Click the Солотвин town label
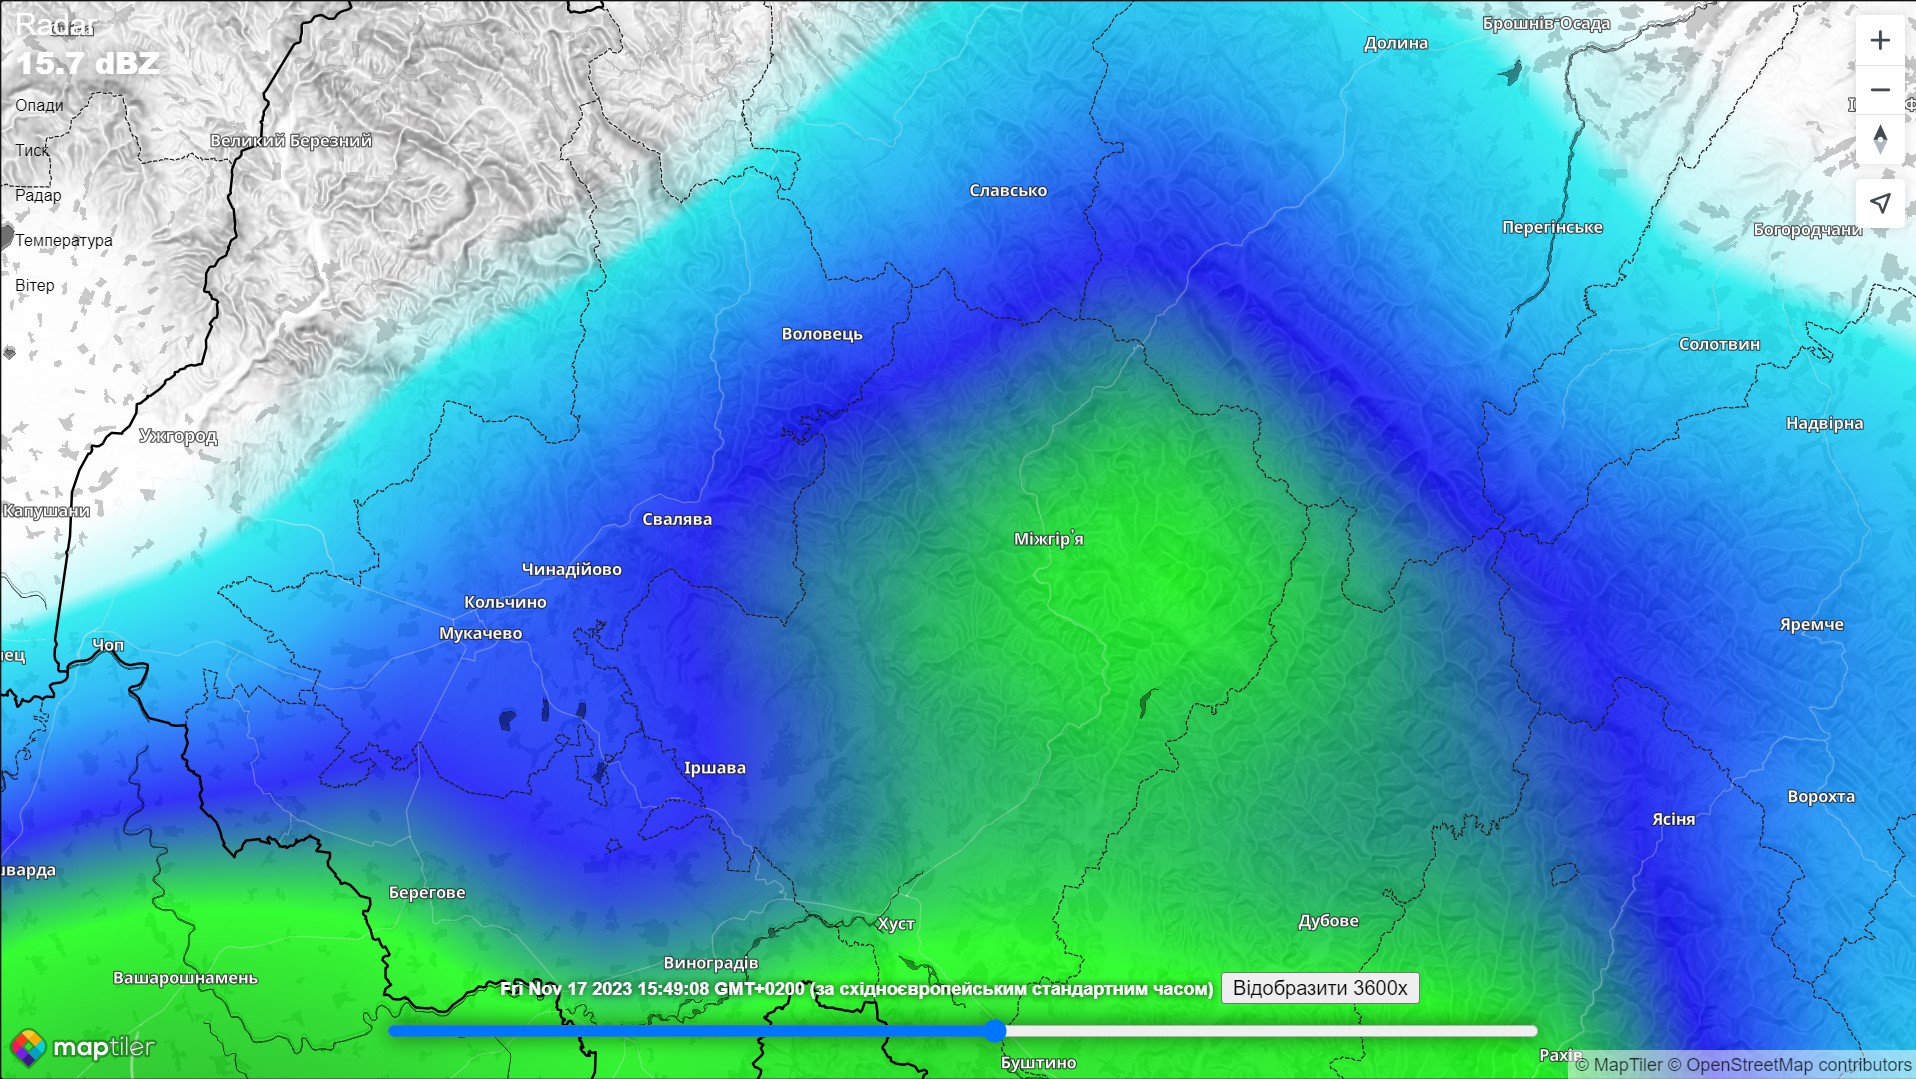1916x1079 pixels. pyautogui.click(x=1719, y=344)
